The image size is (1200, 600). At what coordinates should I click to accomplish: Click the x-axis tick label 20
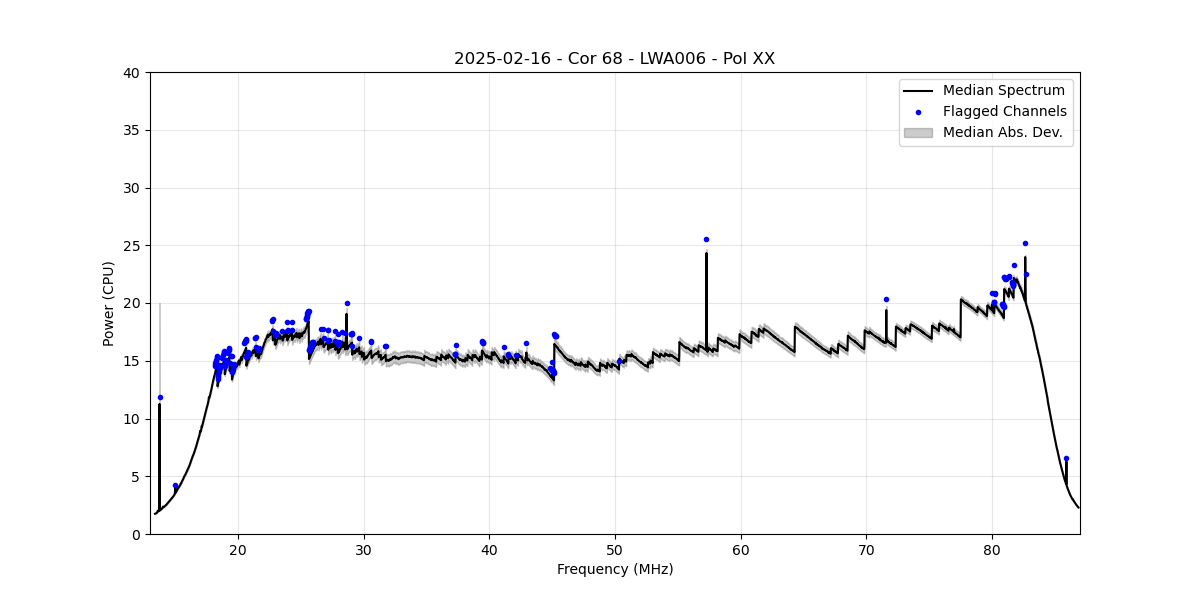[238, 549]
